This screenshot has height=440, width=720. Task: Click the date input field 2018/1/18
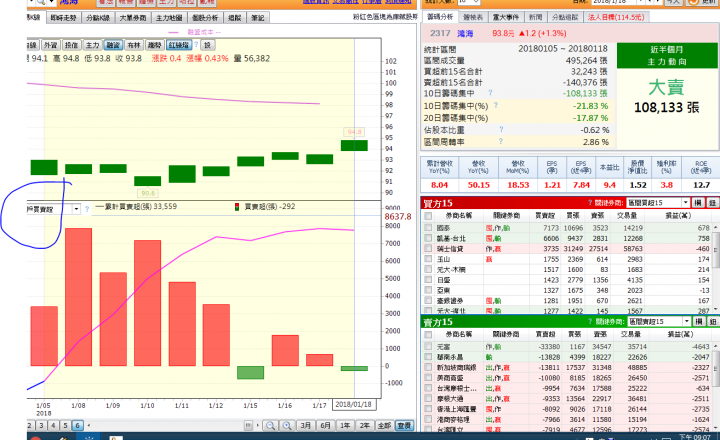pos(613,2)
